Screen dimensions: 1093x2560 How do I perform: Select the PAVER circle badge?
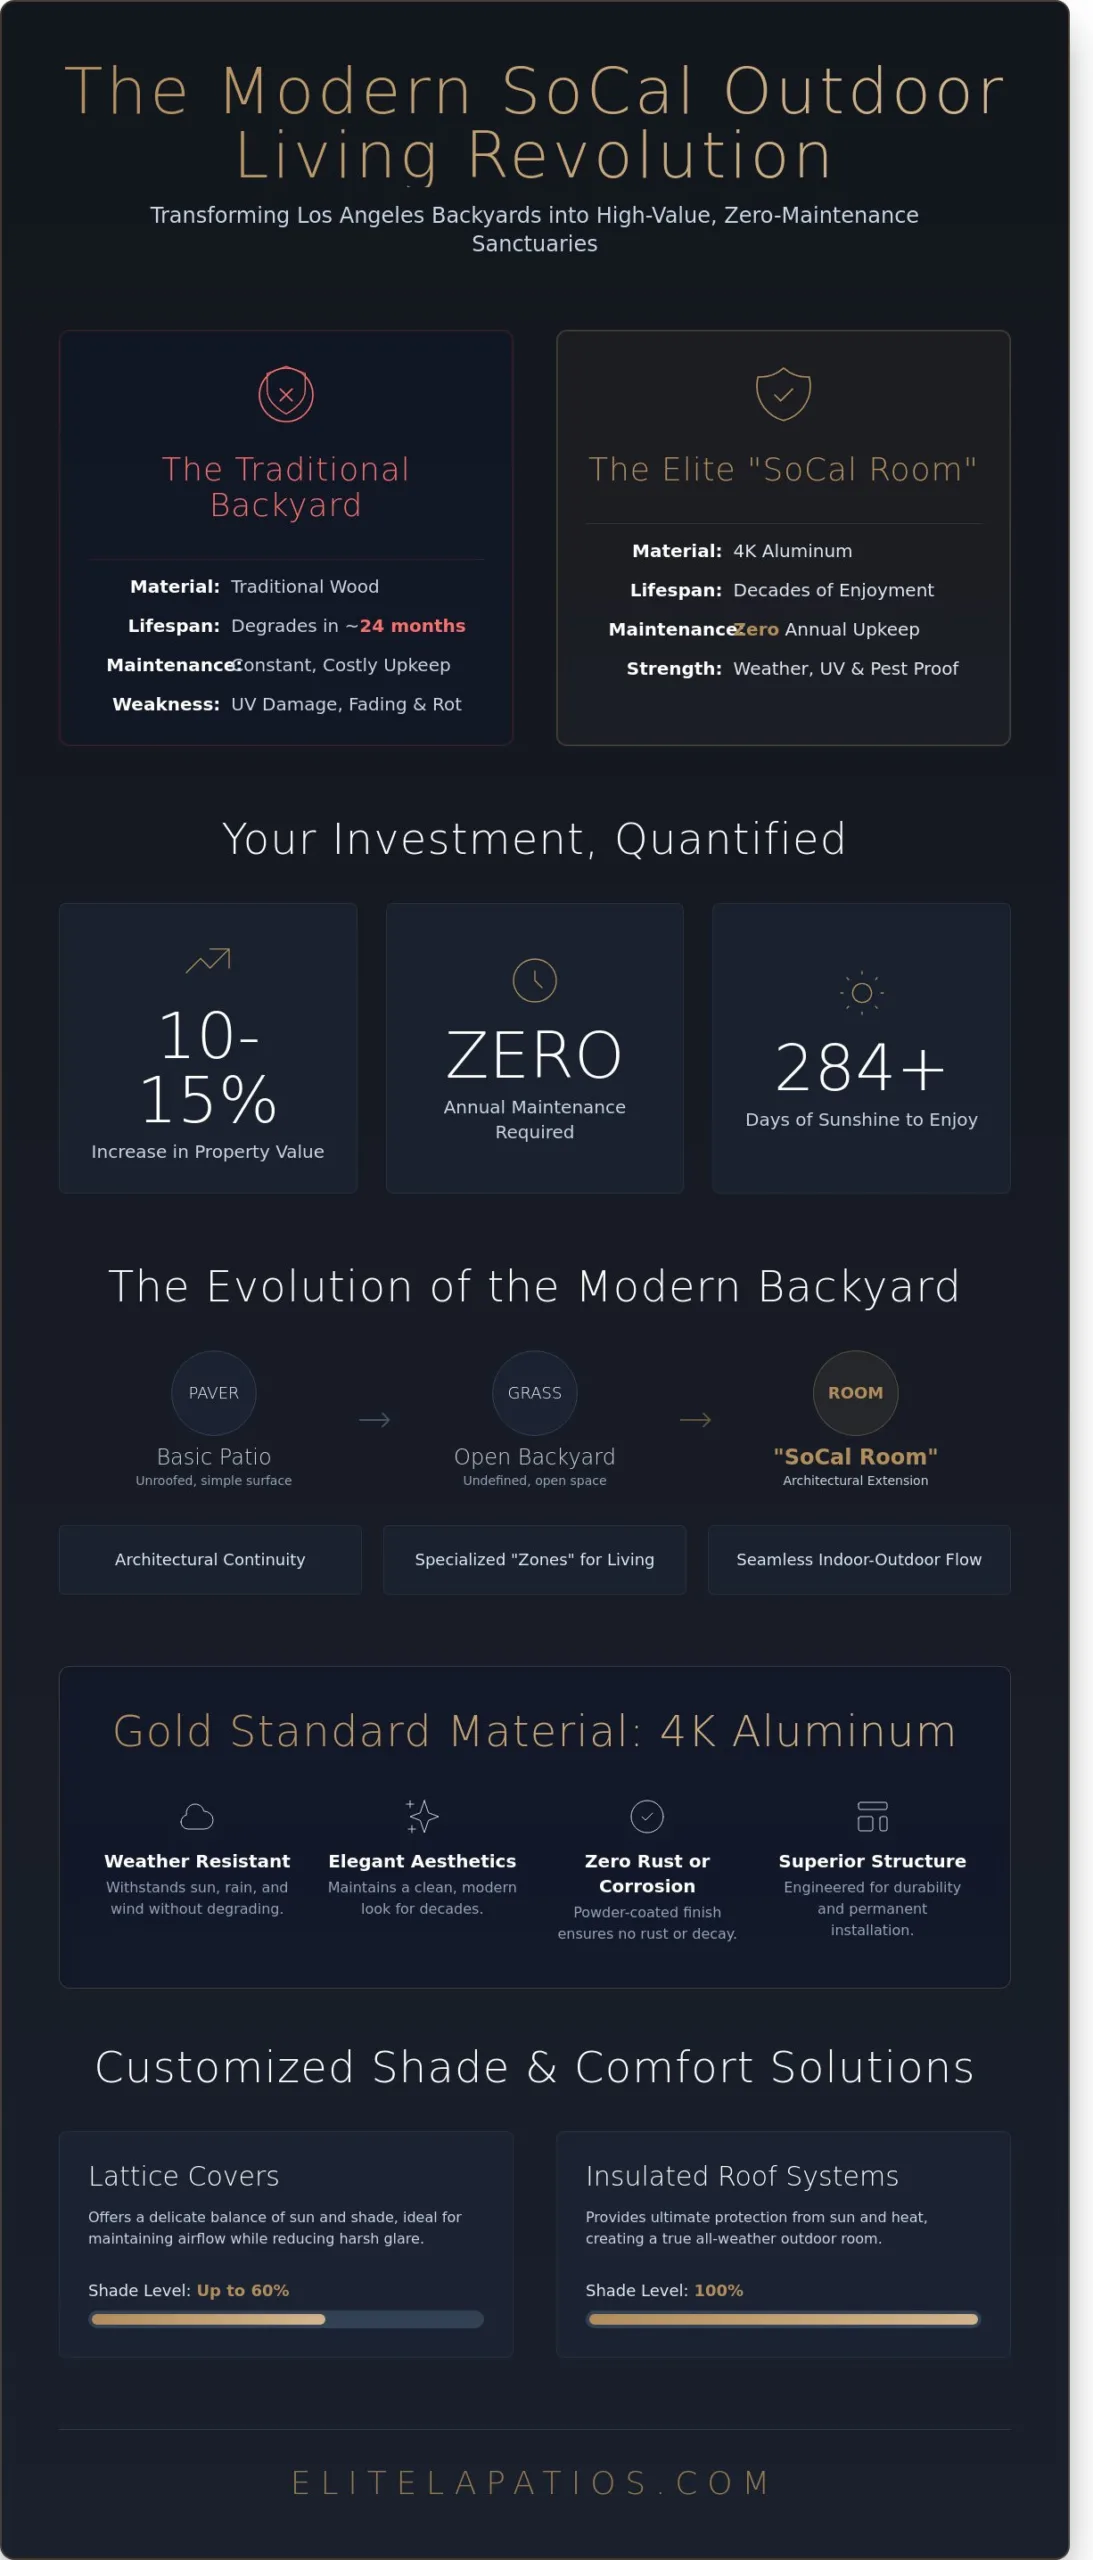[x=214, y=1393]
